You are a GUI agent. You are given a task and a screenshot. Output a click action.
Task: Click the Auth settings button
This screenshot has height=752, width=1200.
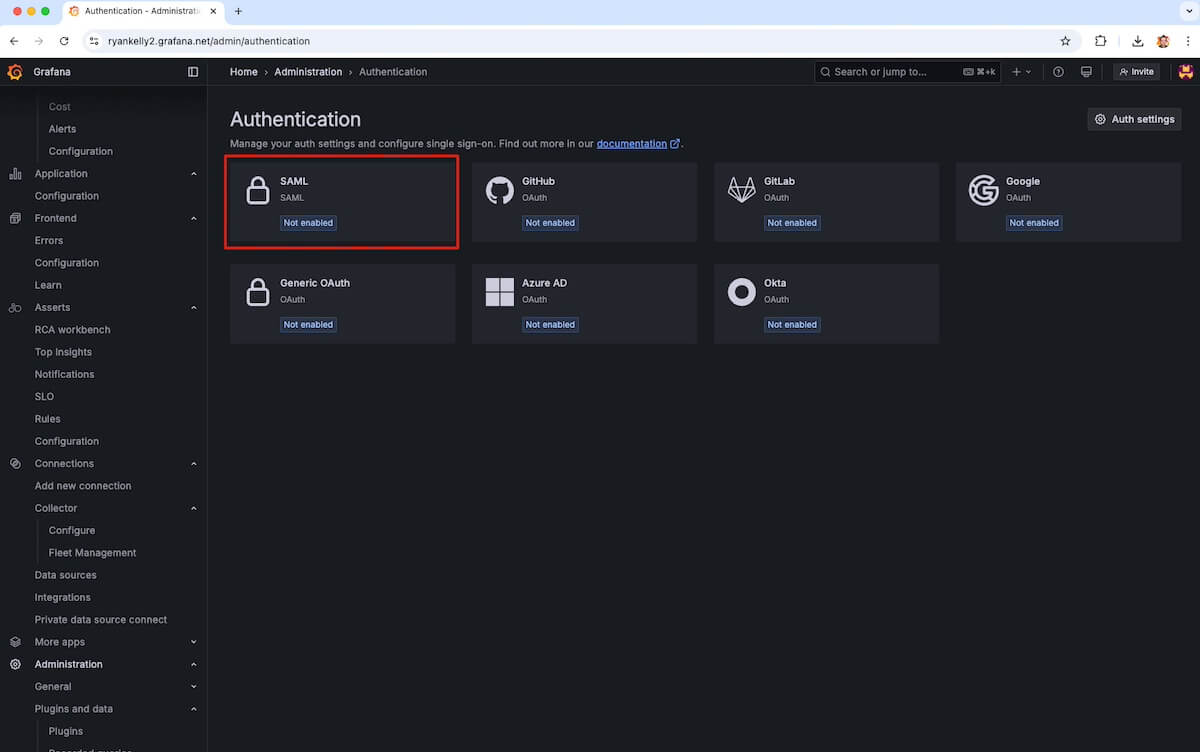(1134, 119)
